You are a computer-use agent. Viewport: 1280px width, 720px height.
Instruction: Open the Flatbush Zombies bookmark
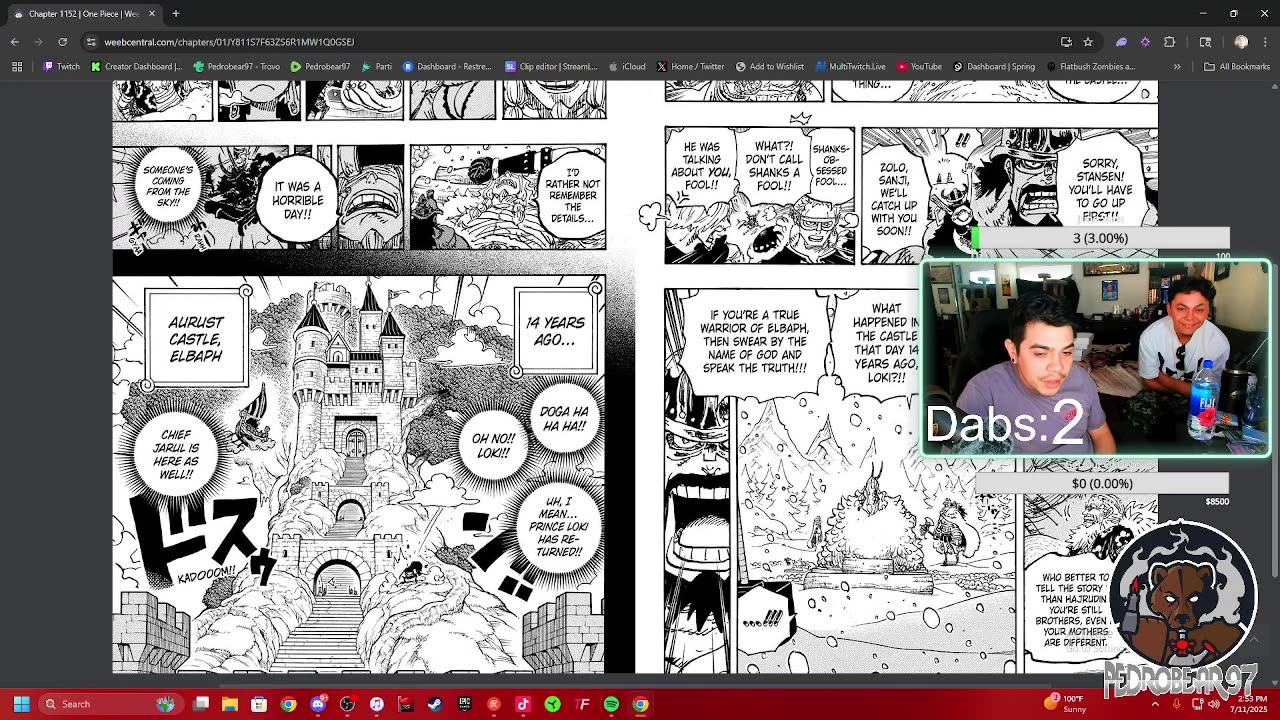coord(1091,67)
